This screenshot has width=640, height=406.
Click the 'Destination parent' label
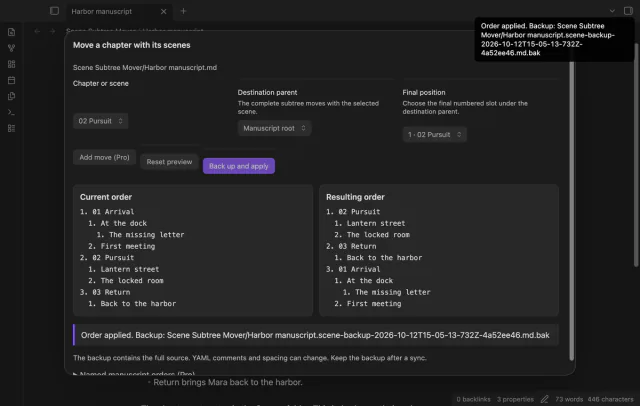267,93
